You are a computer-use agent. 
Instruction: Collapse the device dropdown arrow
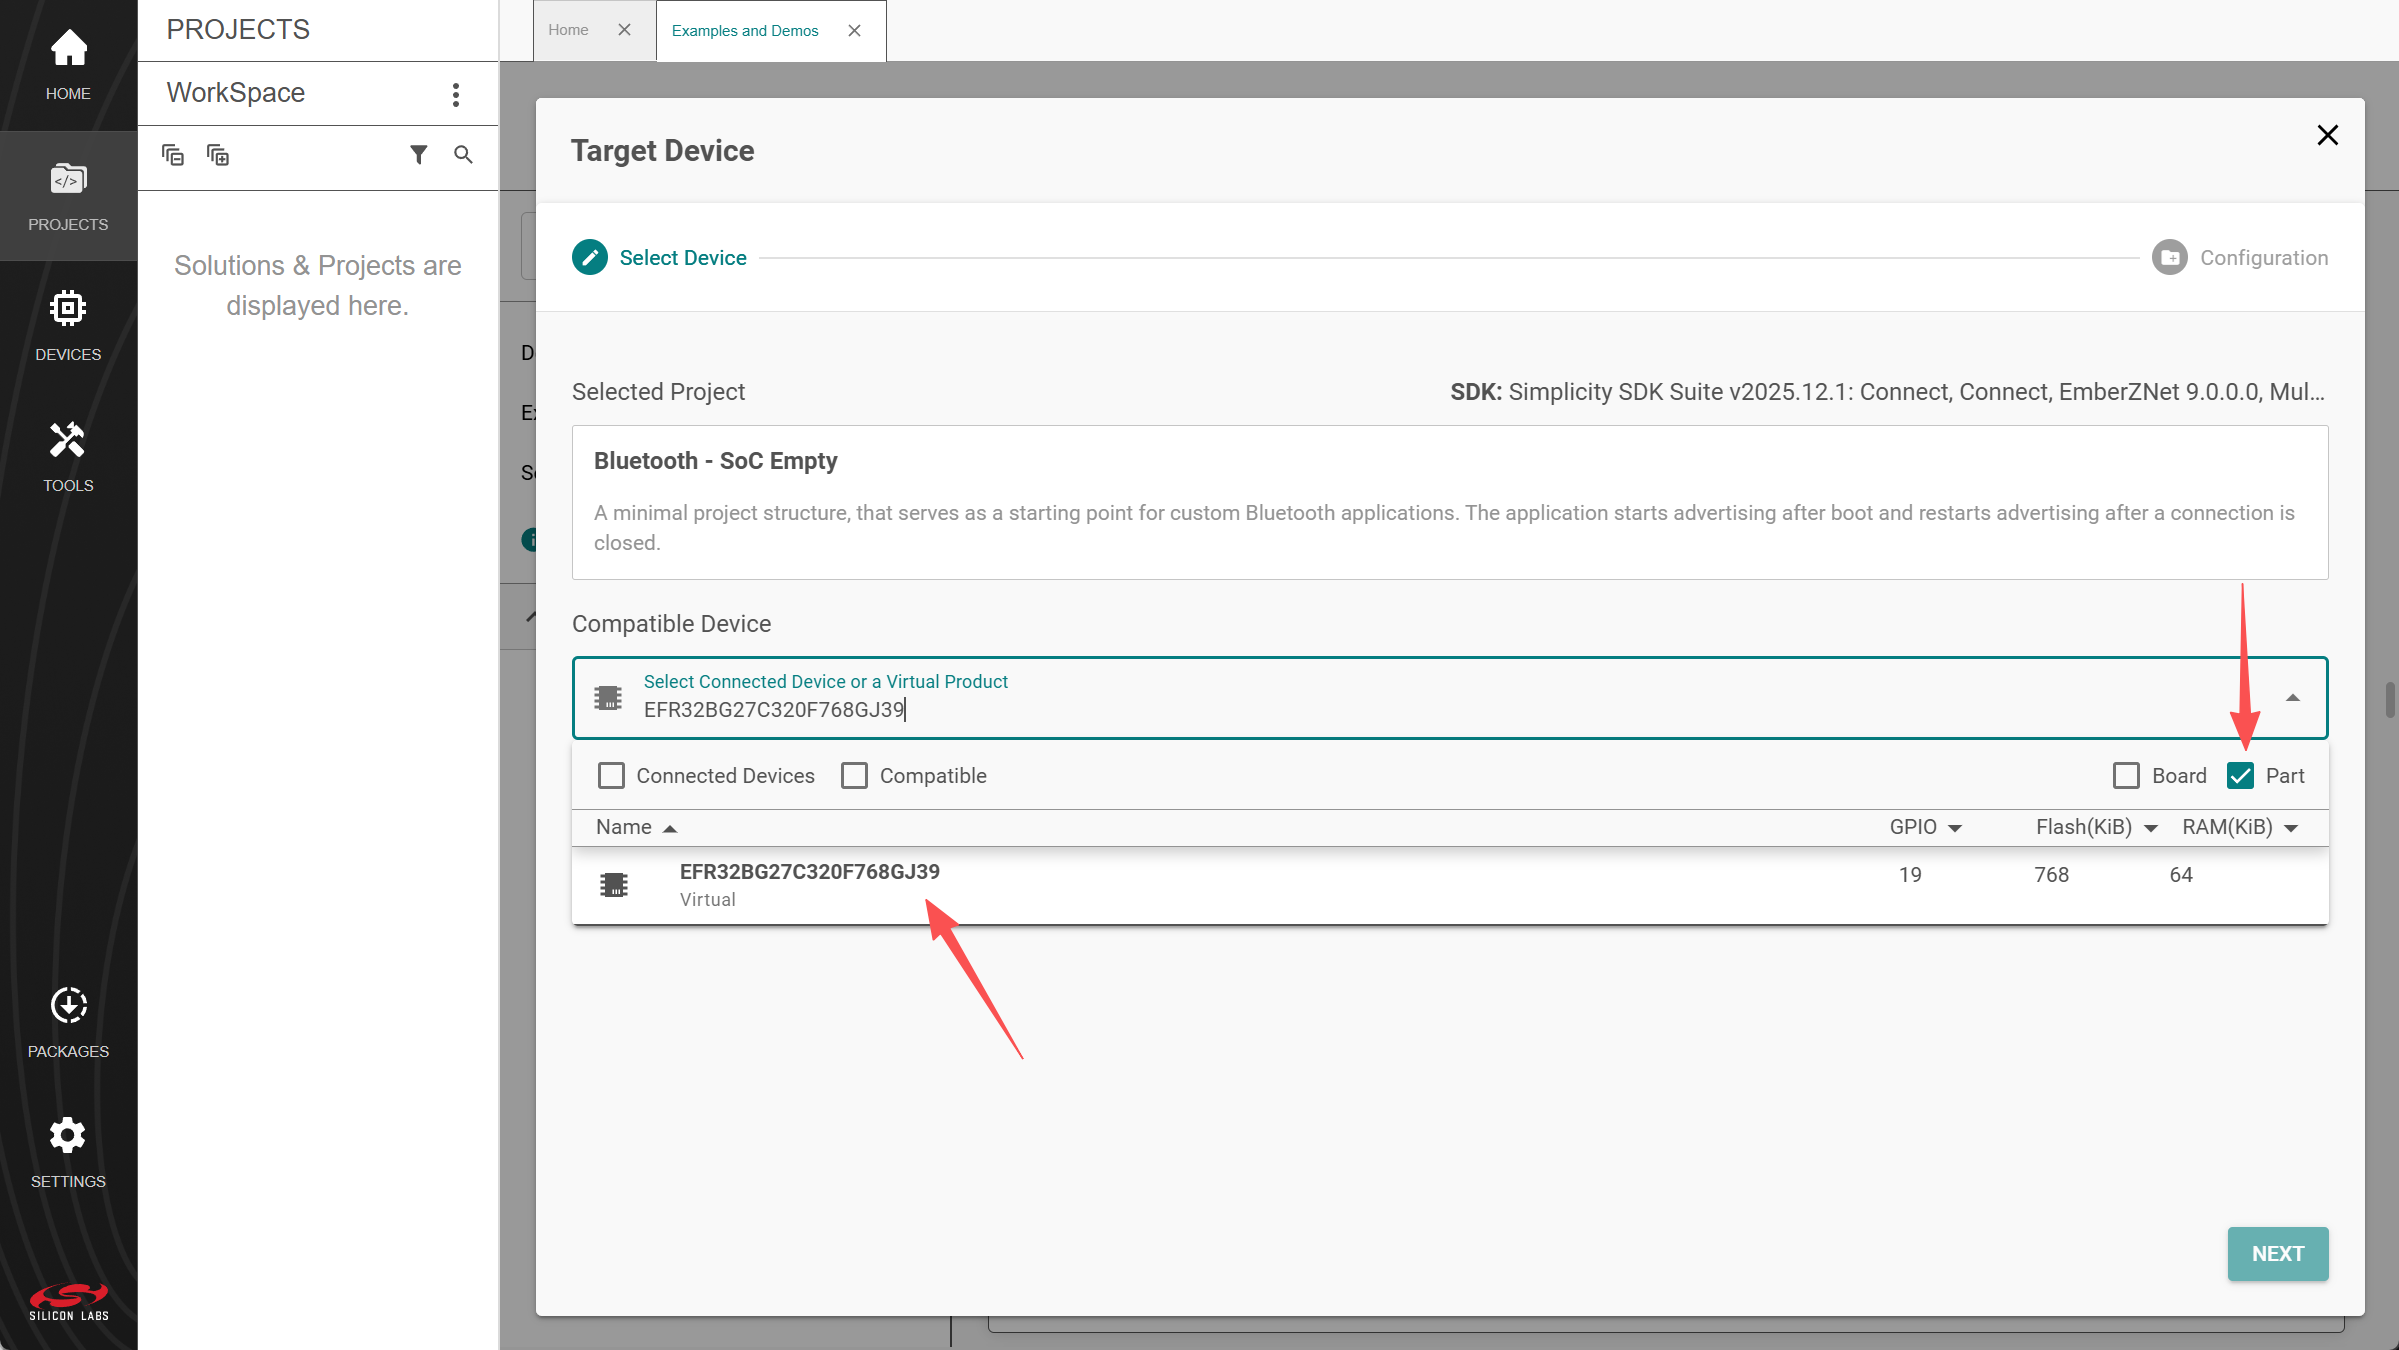pyautogui.click(x=2292, y=698)
